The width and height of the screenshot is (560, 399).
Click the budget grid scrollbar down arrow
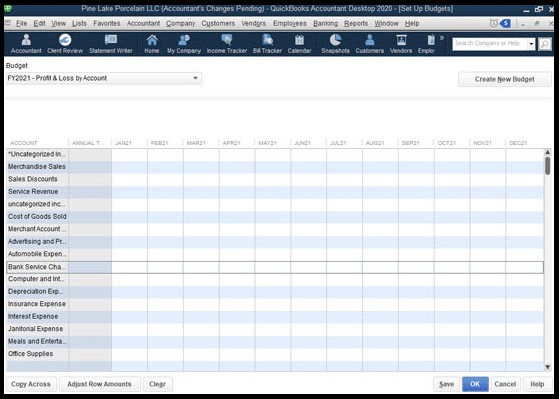click(x=548, y=367)
